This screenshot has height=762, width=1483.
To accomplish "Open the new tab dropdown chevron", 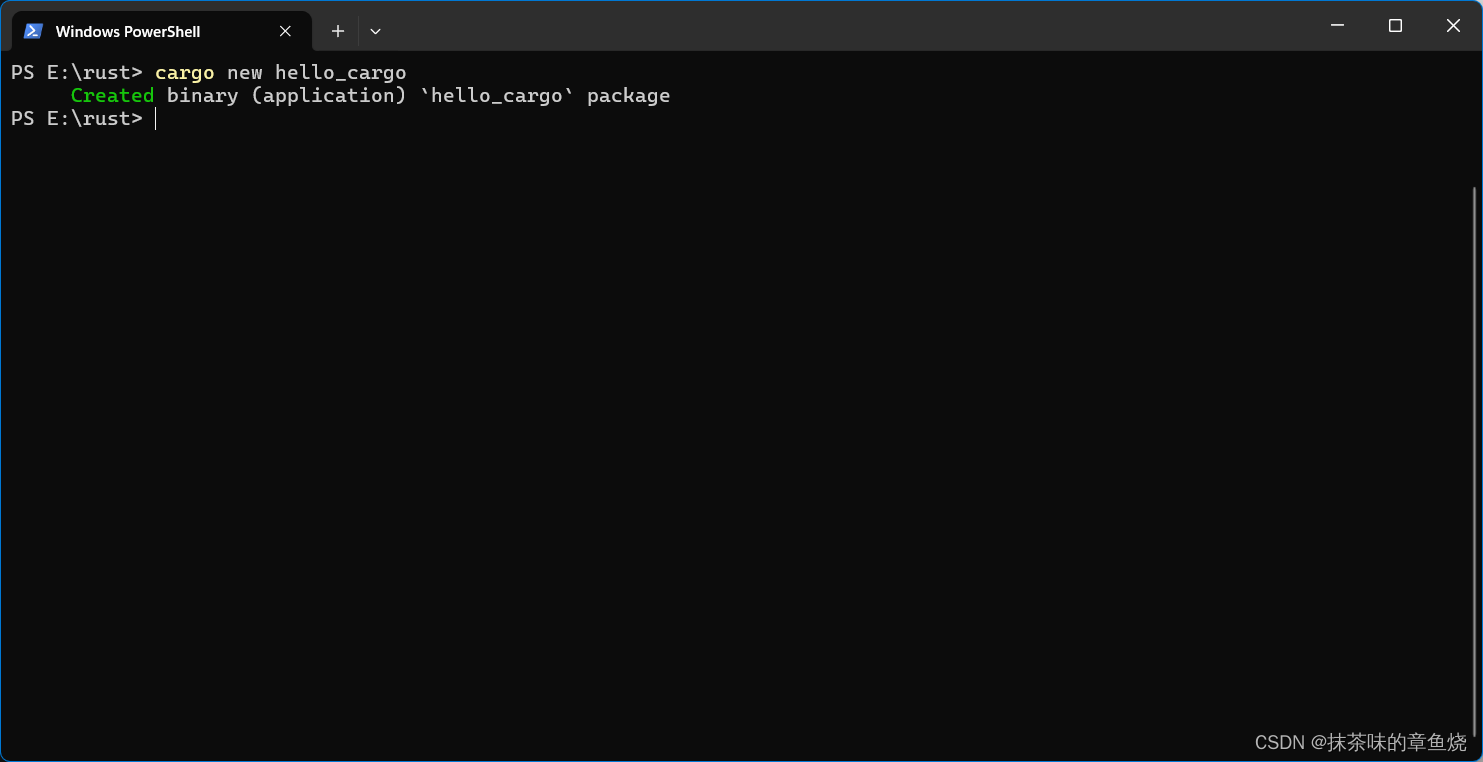I will (375, 31).
